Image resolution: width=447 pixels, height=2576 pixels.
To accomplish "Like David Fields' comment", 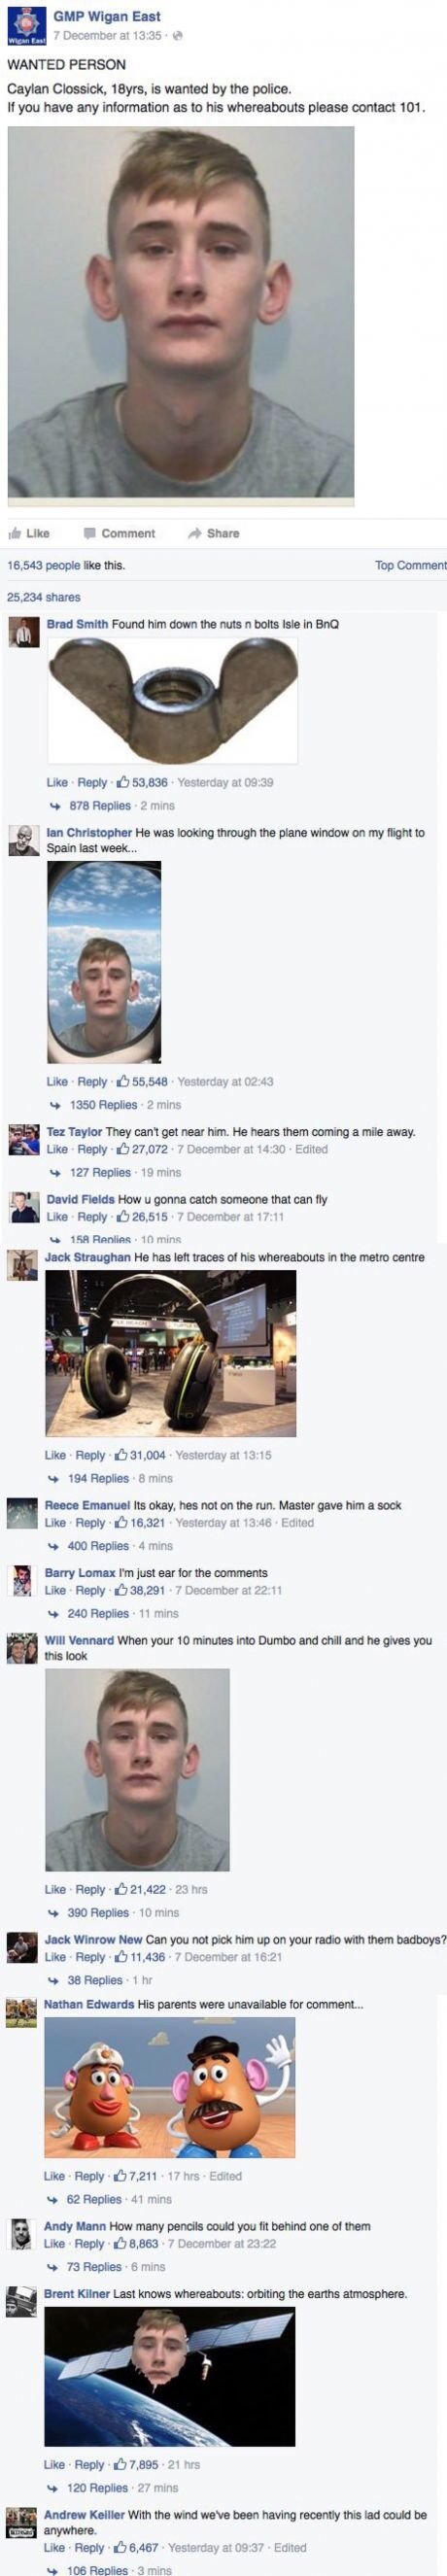I will [57, 1216].
